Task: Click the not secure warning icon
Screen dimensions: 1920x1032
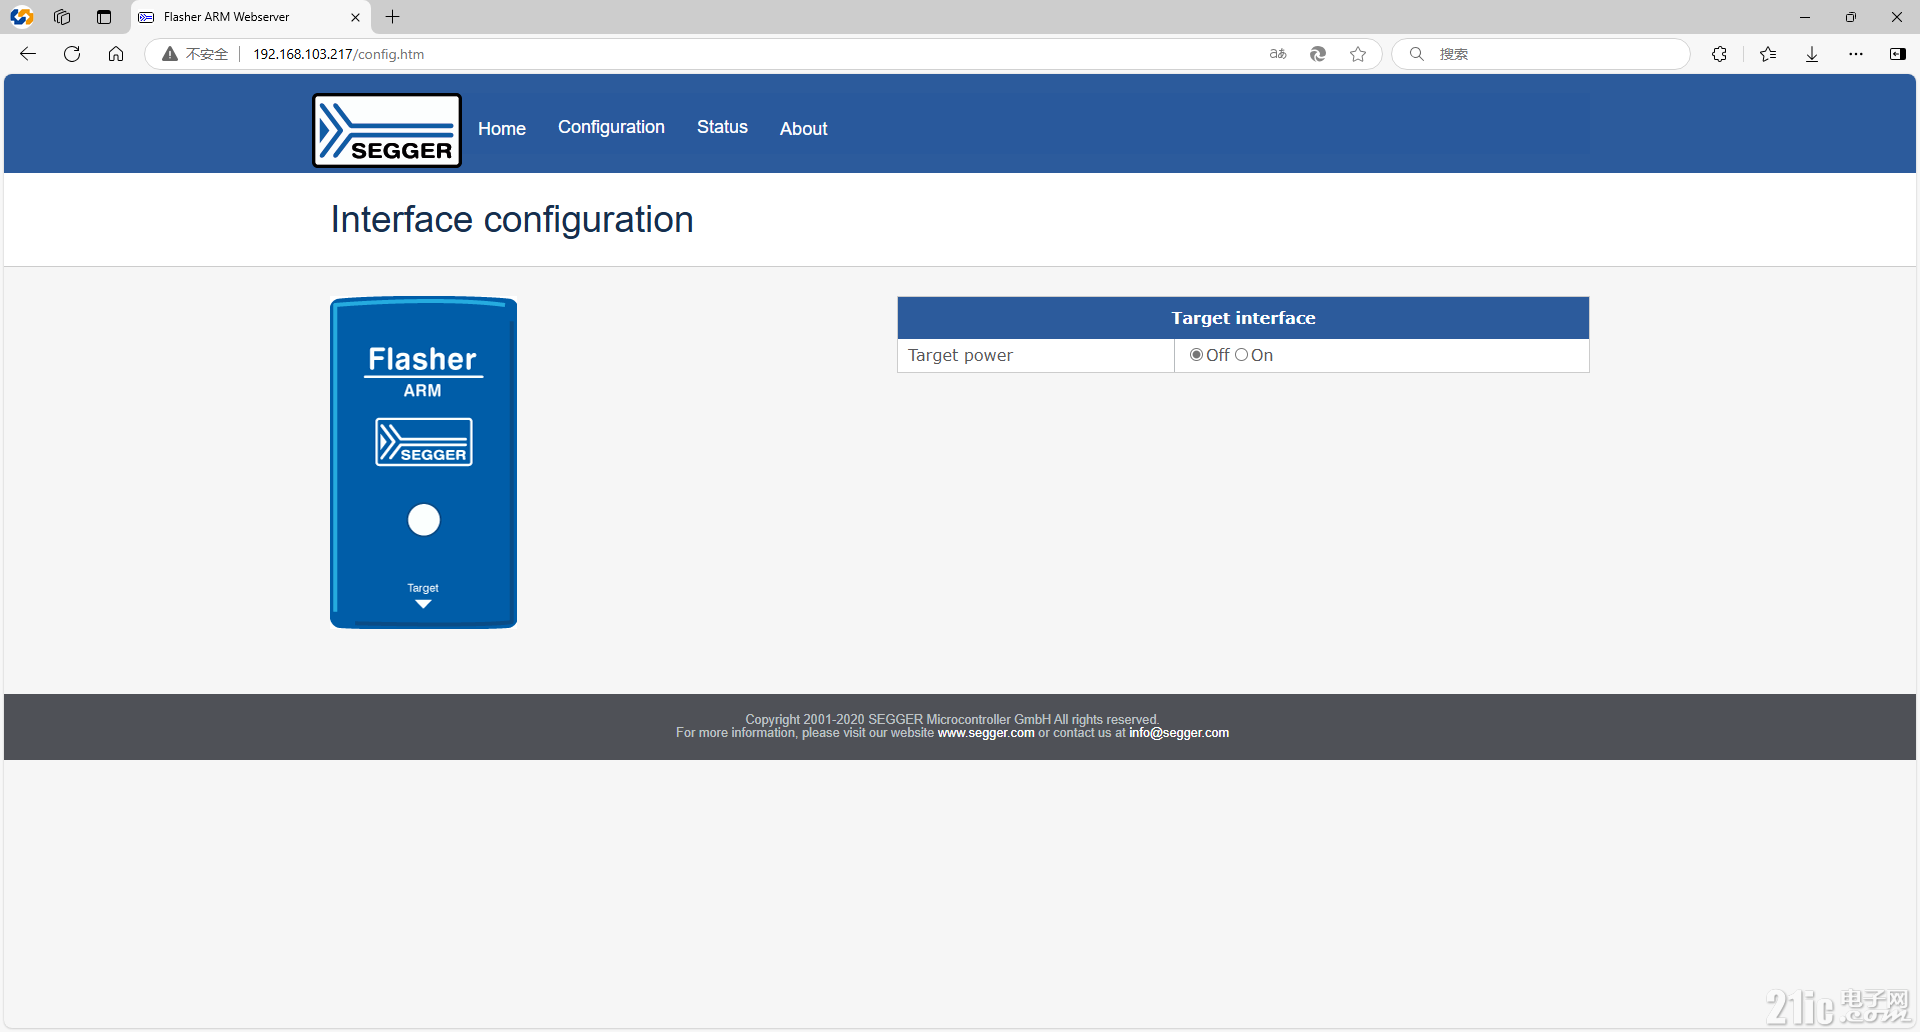Action: 170,54
